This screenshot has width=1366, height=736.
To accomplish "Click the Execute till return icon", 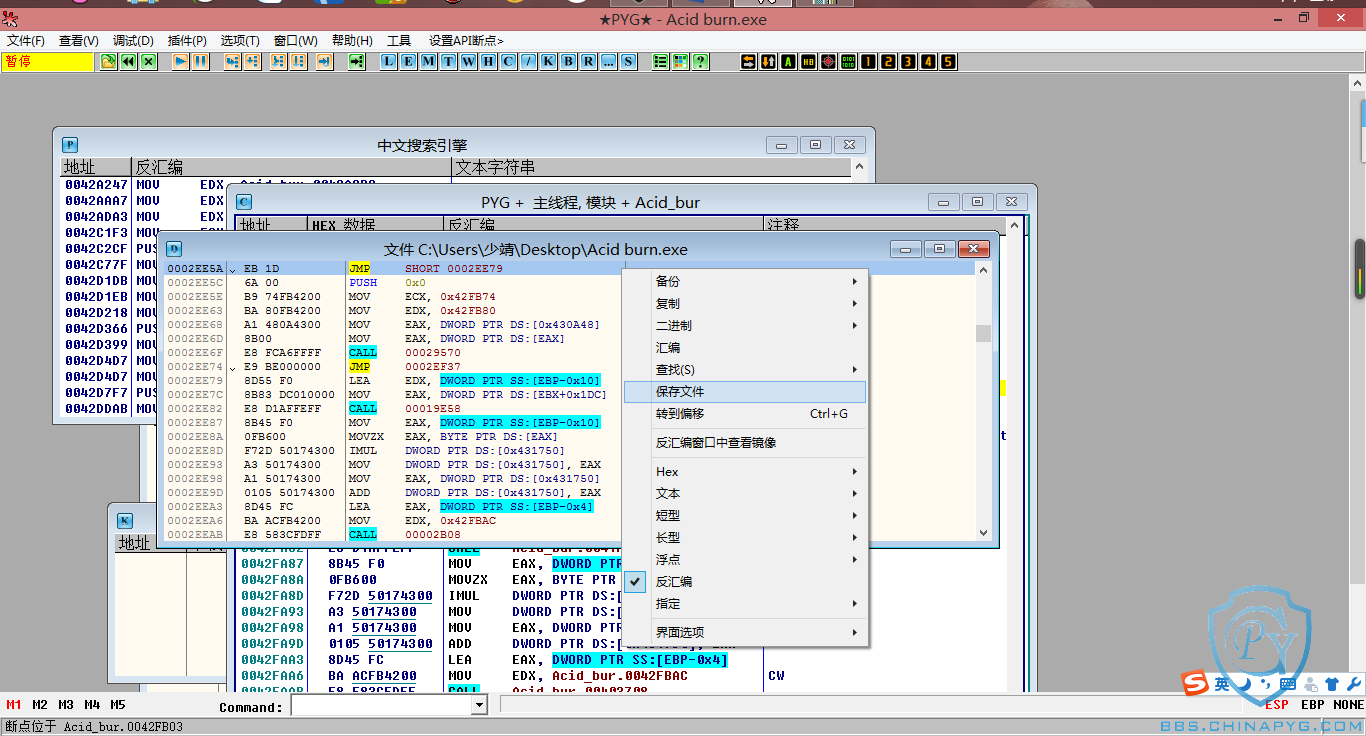I will (324, 62).
